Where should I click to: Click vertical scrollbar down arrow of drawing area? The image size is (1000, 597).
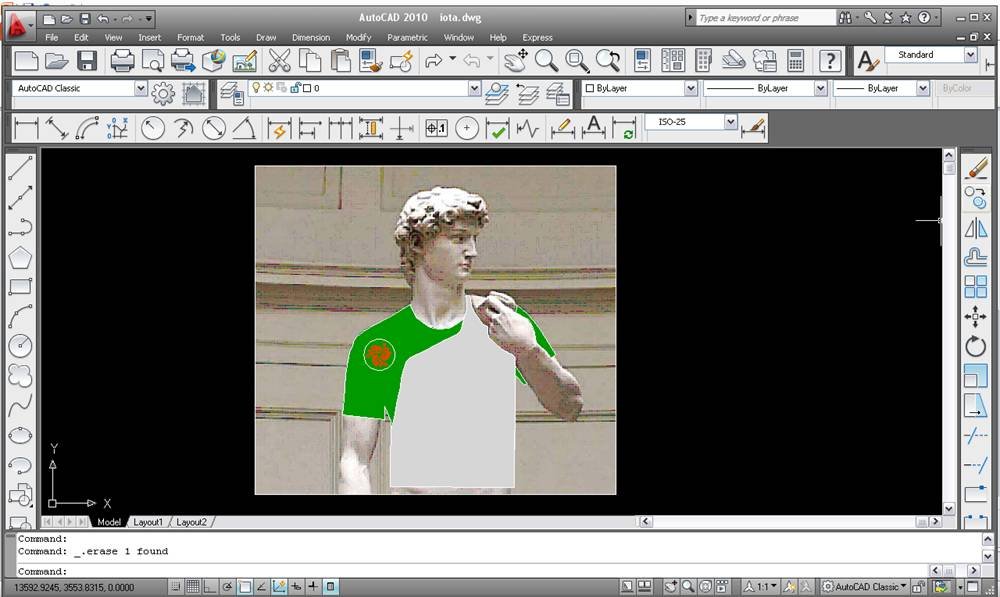948,508
